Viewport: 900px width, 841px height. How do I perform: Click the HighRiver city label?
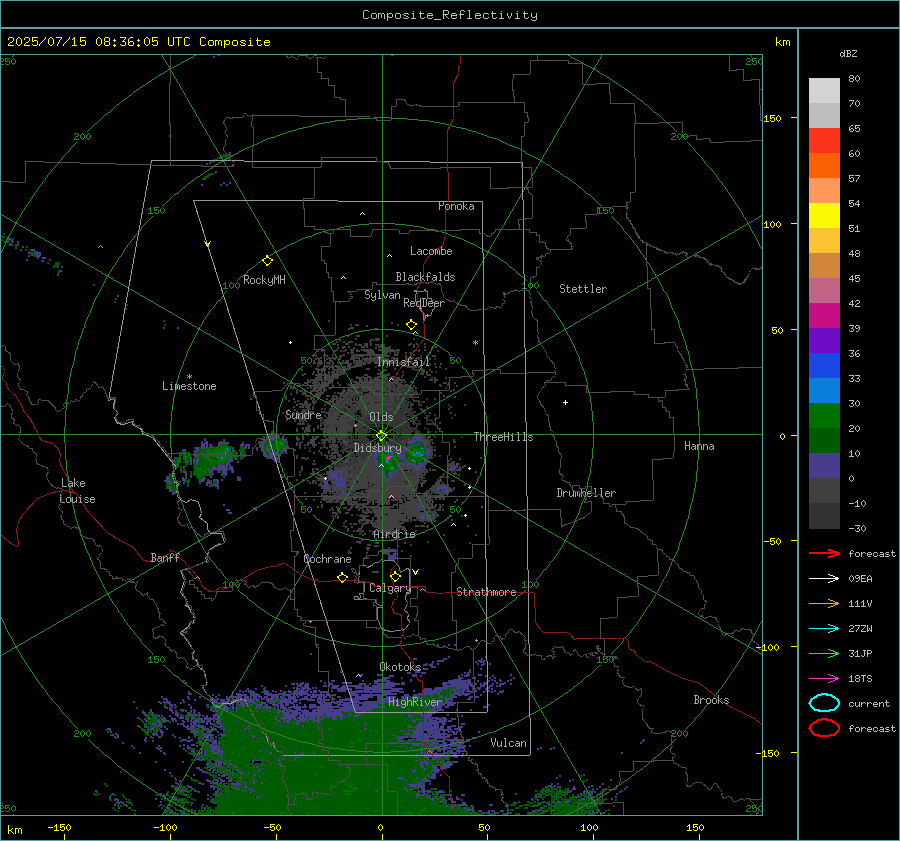[x=415, y=702]
